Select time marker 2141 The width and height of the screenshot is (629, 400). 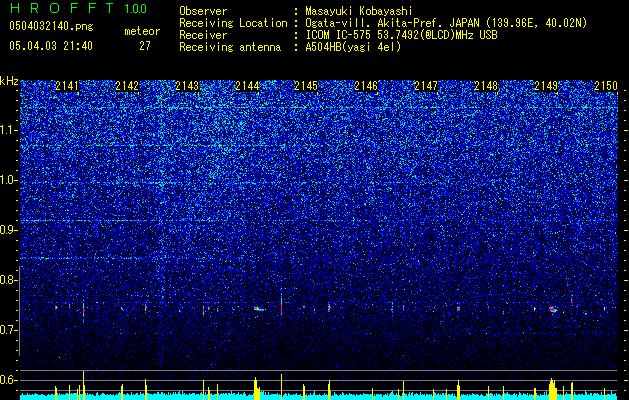pos(67,86)
